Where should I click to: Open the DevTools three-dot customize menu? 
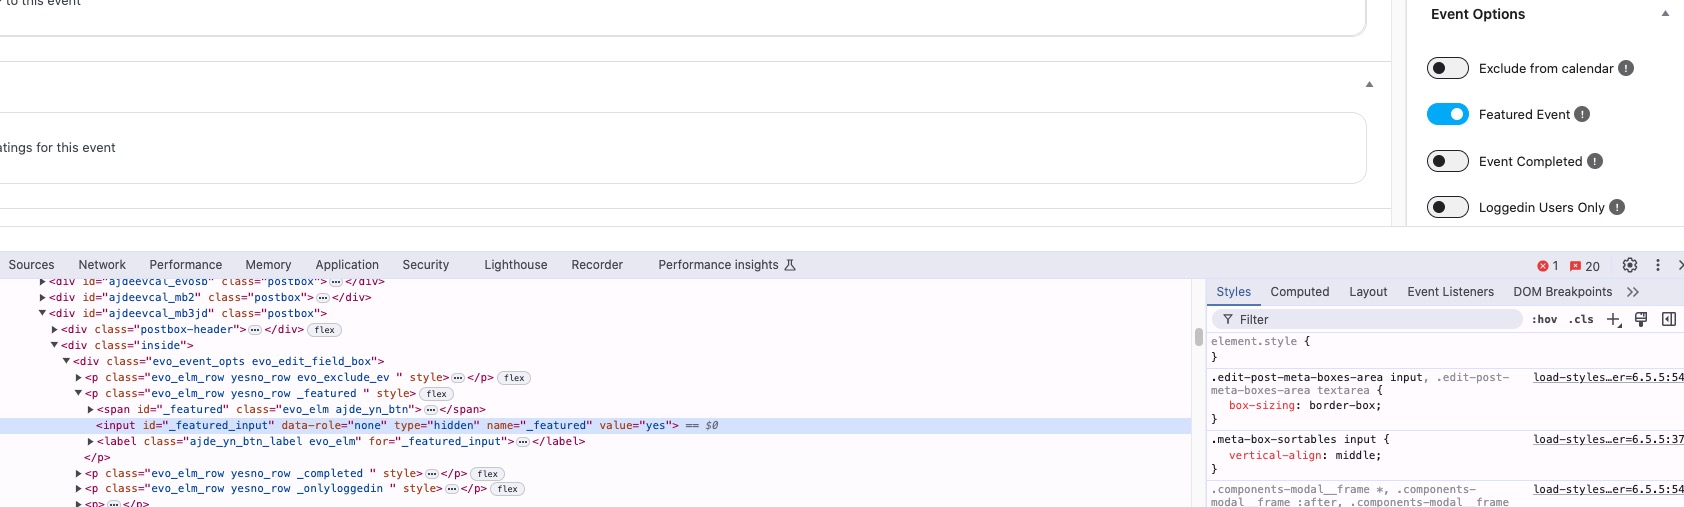tap(1658, 265)
